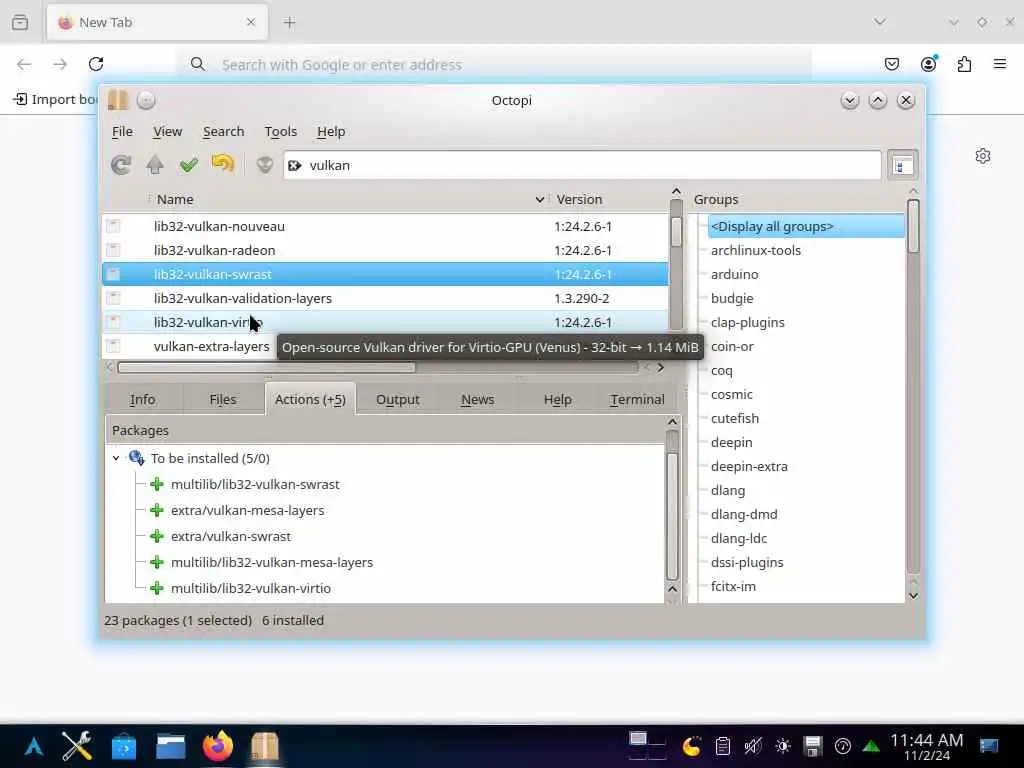
Task: Click the globe icon next to To be installed
Action: [136, 458]
